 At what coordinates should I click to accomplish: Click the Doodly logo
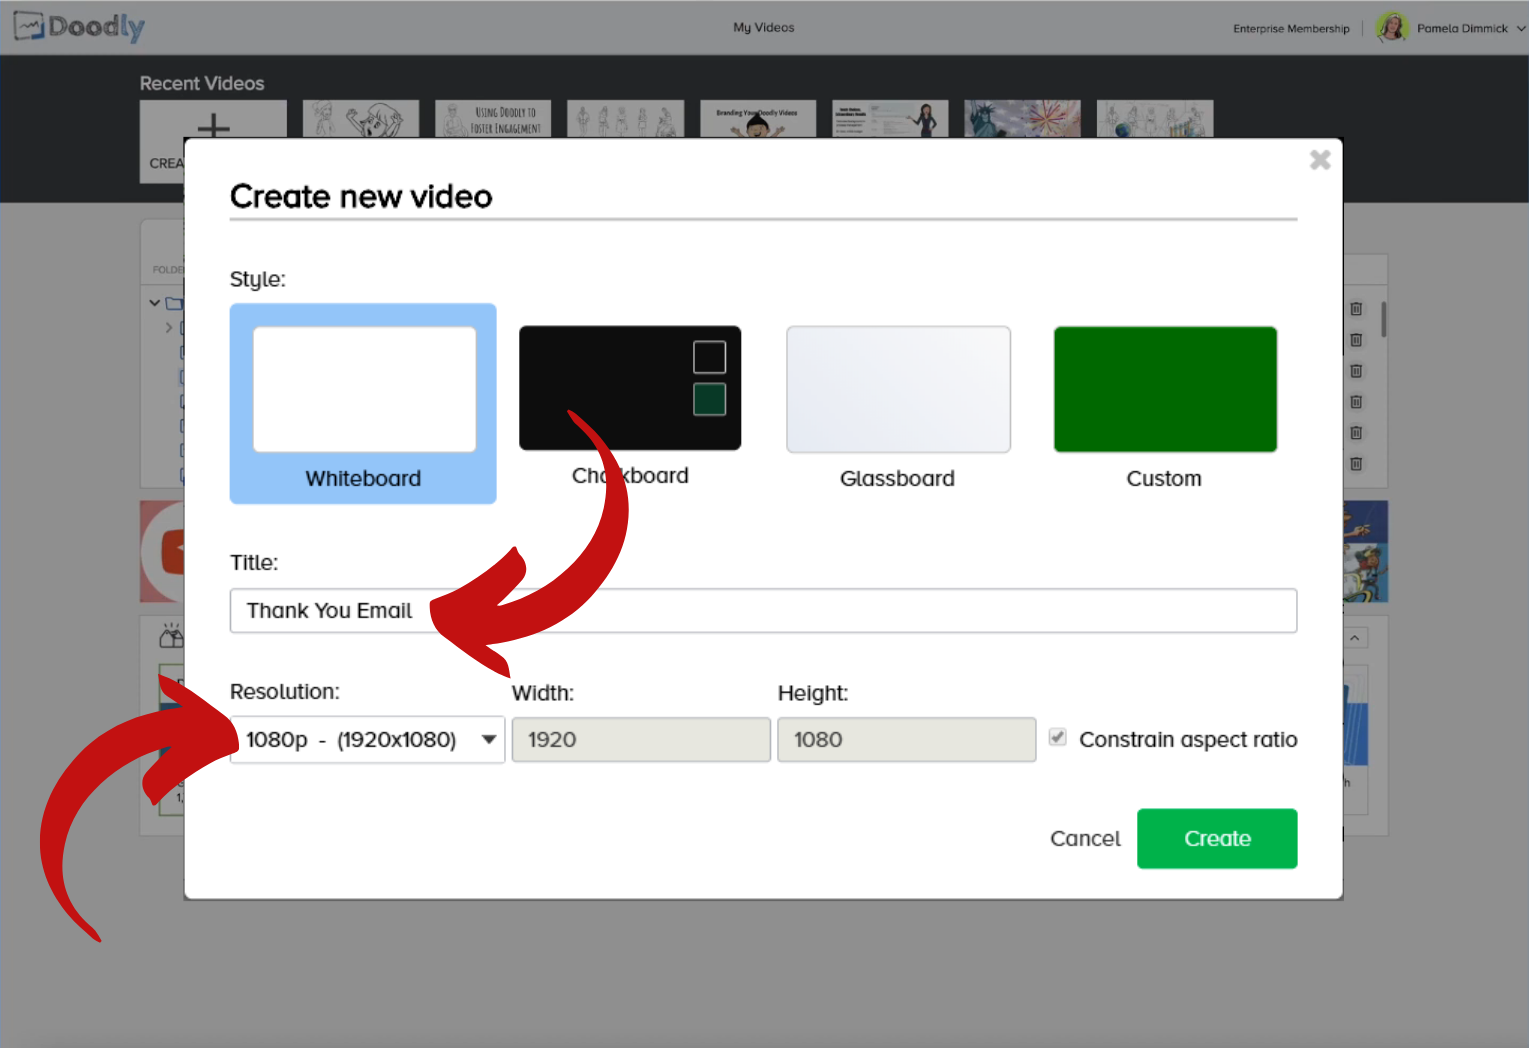tap(79, 27)
